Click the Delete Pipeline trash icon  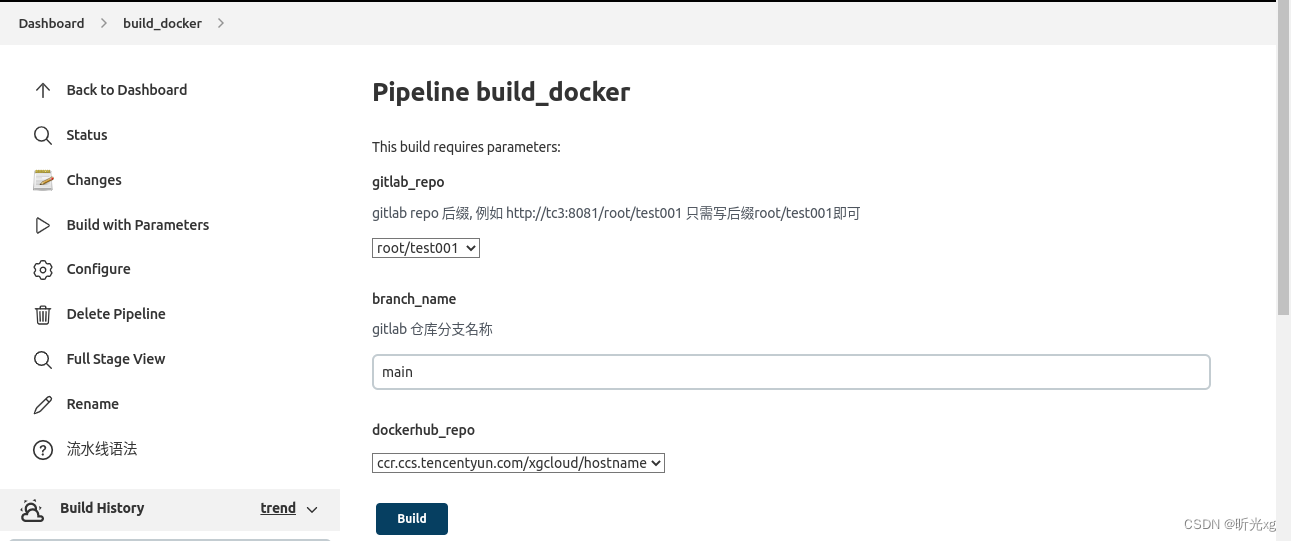pos(43,314)
